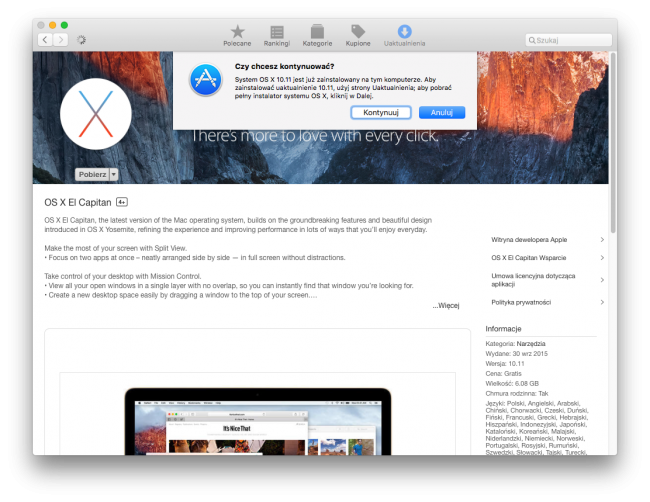Click the Cena: Gratis entry
This screenshot has width=650, height=502.
(503, 373)
